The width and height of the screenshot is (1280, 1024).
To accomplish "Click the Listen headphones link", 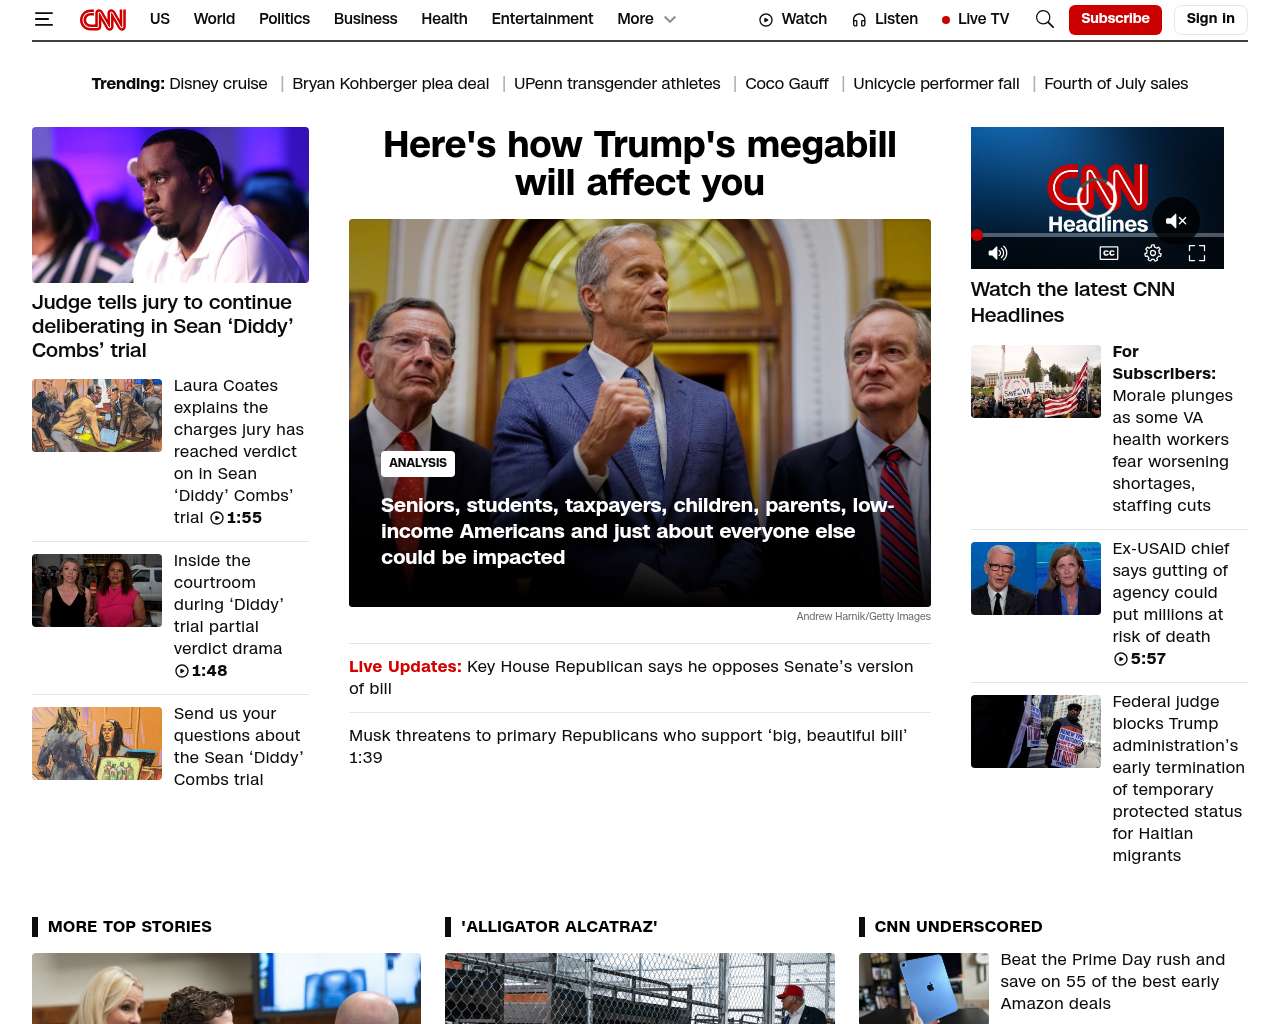I will click(885, 19).
